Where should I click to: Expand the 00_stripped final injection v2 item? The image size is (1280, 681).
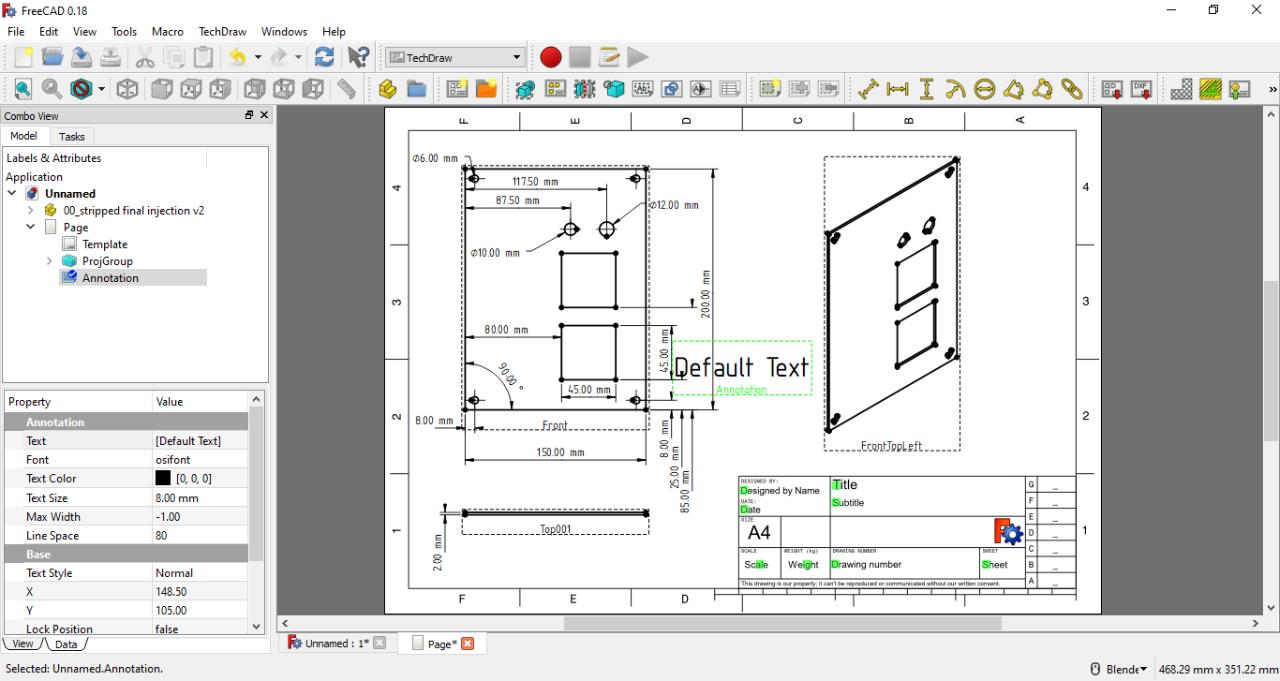pos(31,210)
